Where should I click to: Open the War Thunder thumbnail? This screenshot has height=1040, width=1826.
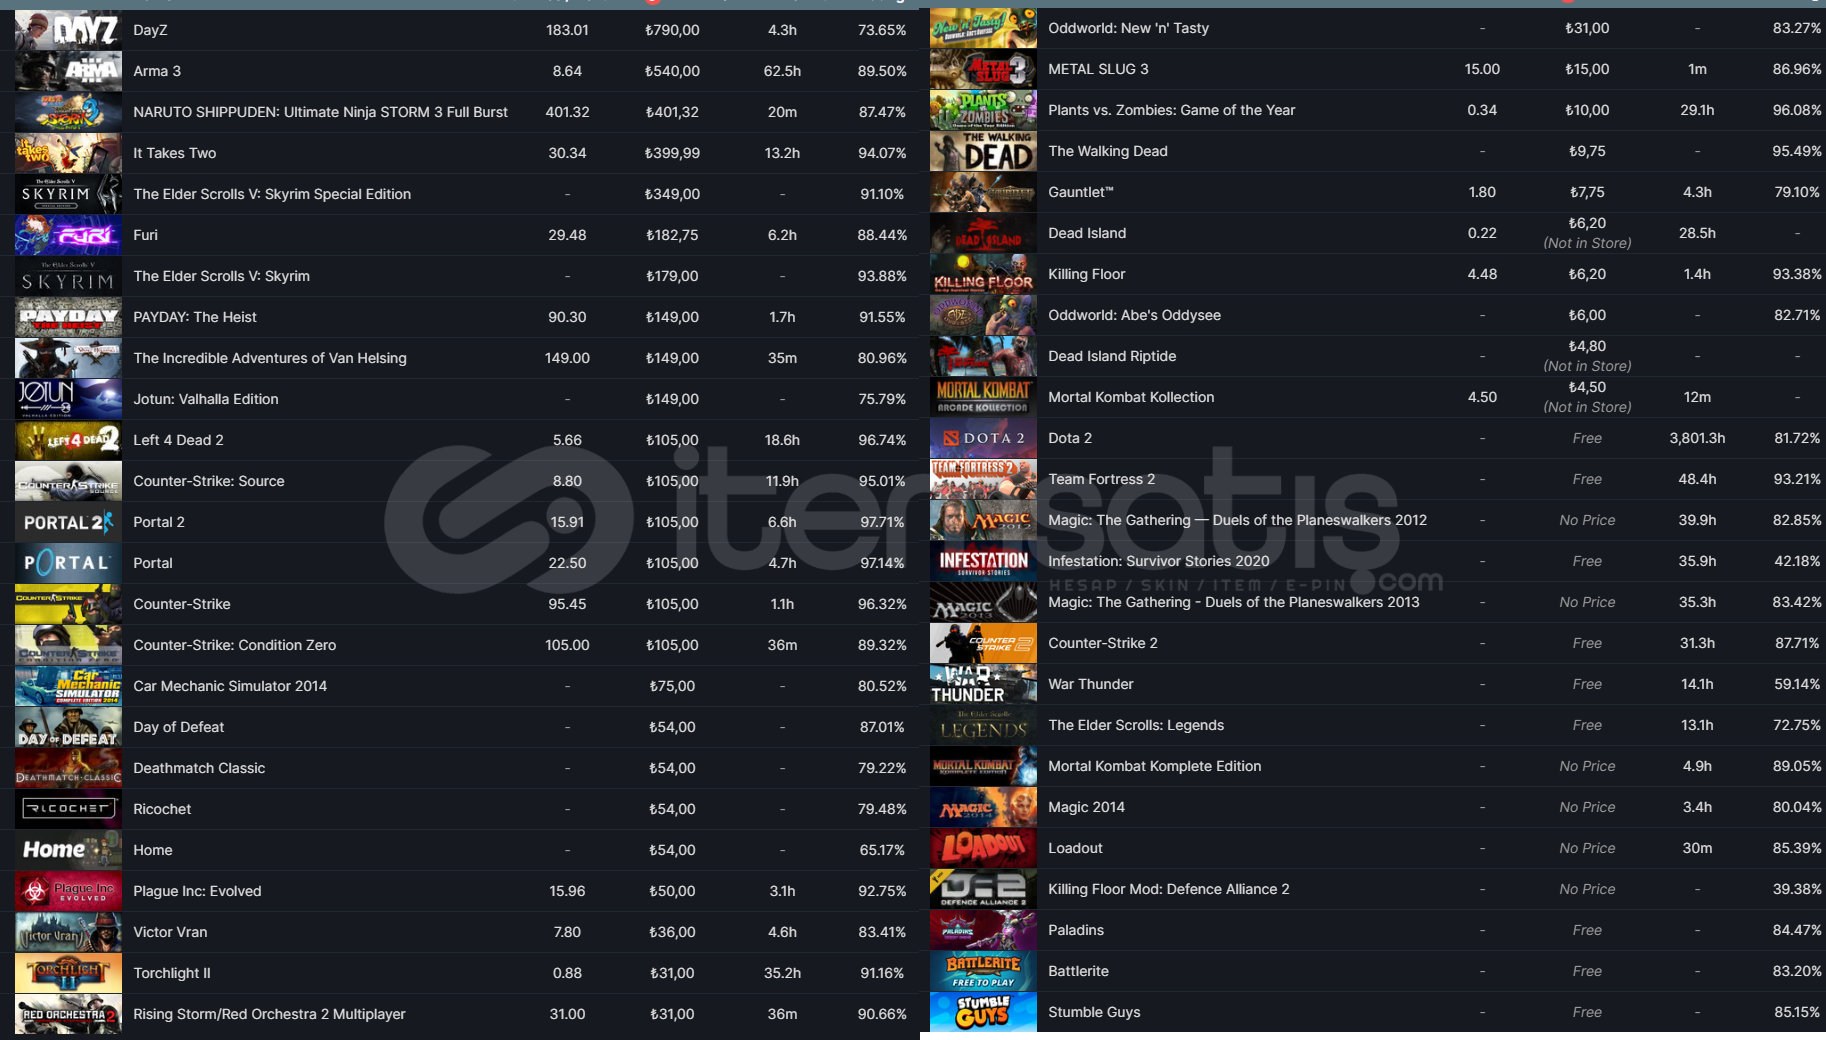click(x=983, y=684)
